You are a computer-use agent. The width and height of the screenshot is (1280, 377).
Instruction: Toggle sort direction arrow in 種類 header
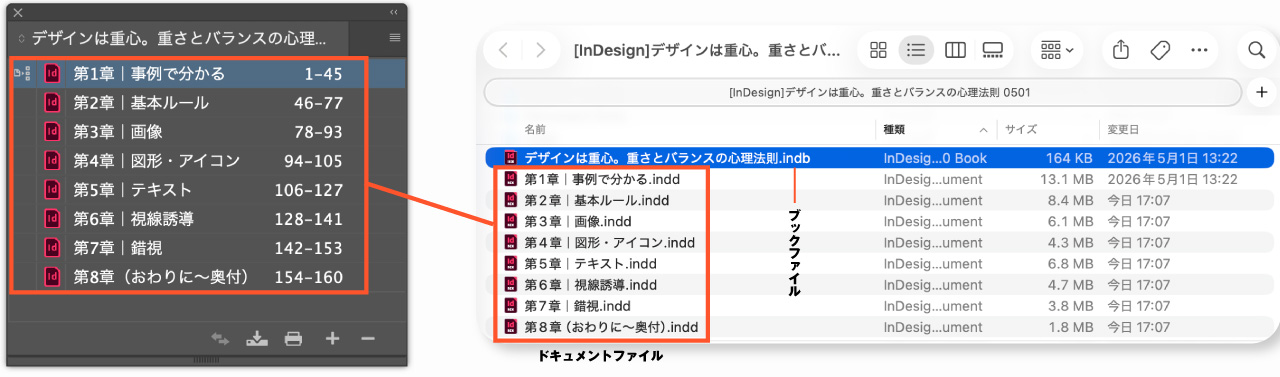(x=984, y=130)
